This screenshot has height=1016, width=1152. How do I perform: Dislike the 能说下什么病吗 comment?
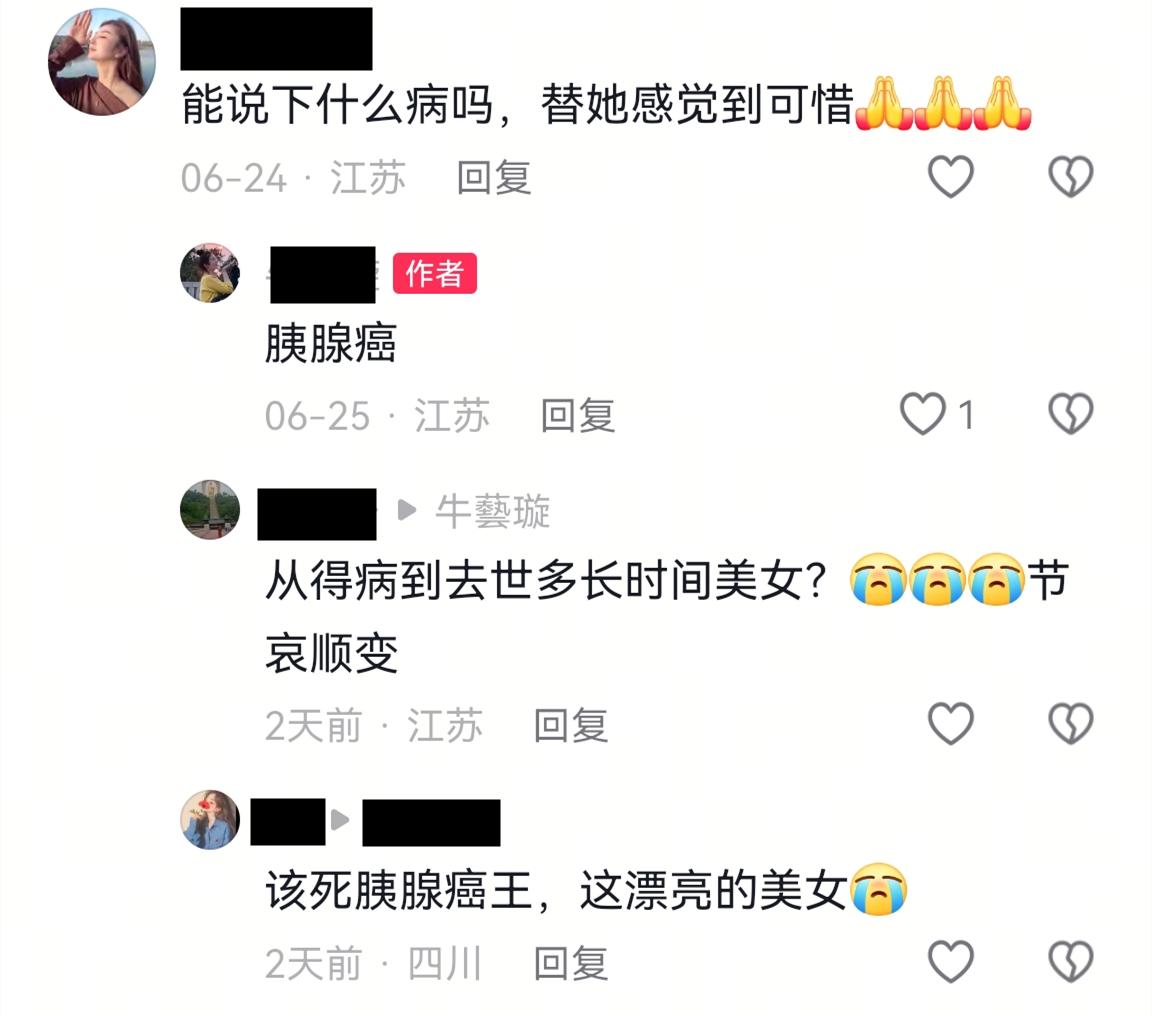tap(1070, 176)
